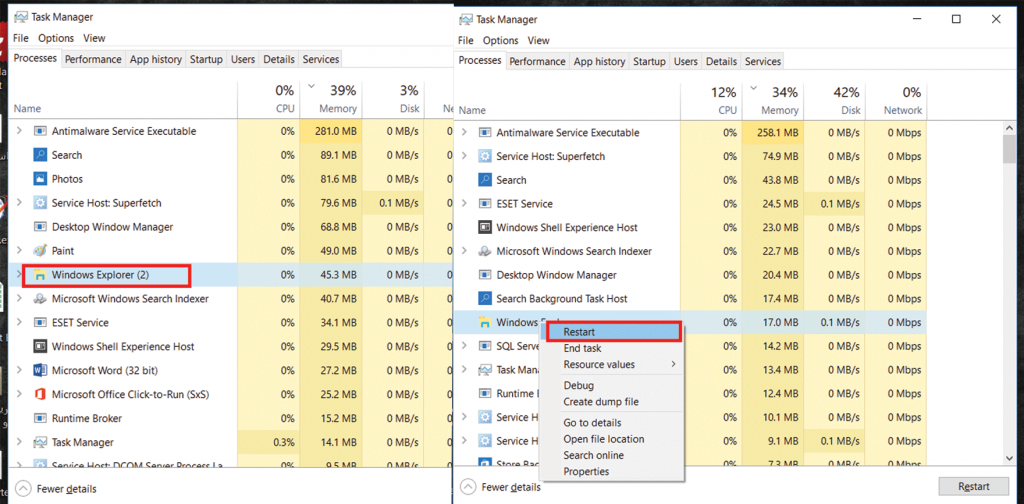Click Microsoft Windows Search Indexer icon in left window

[40, 299]
